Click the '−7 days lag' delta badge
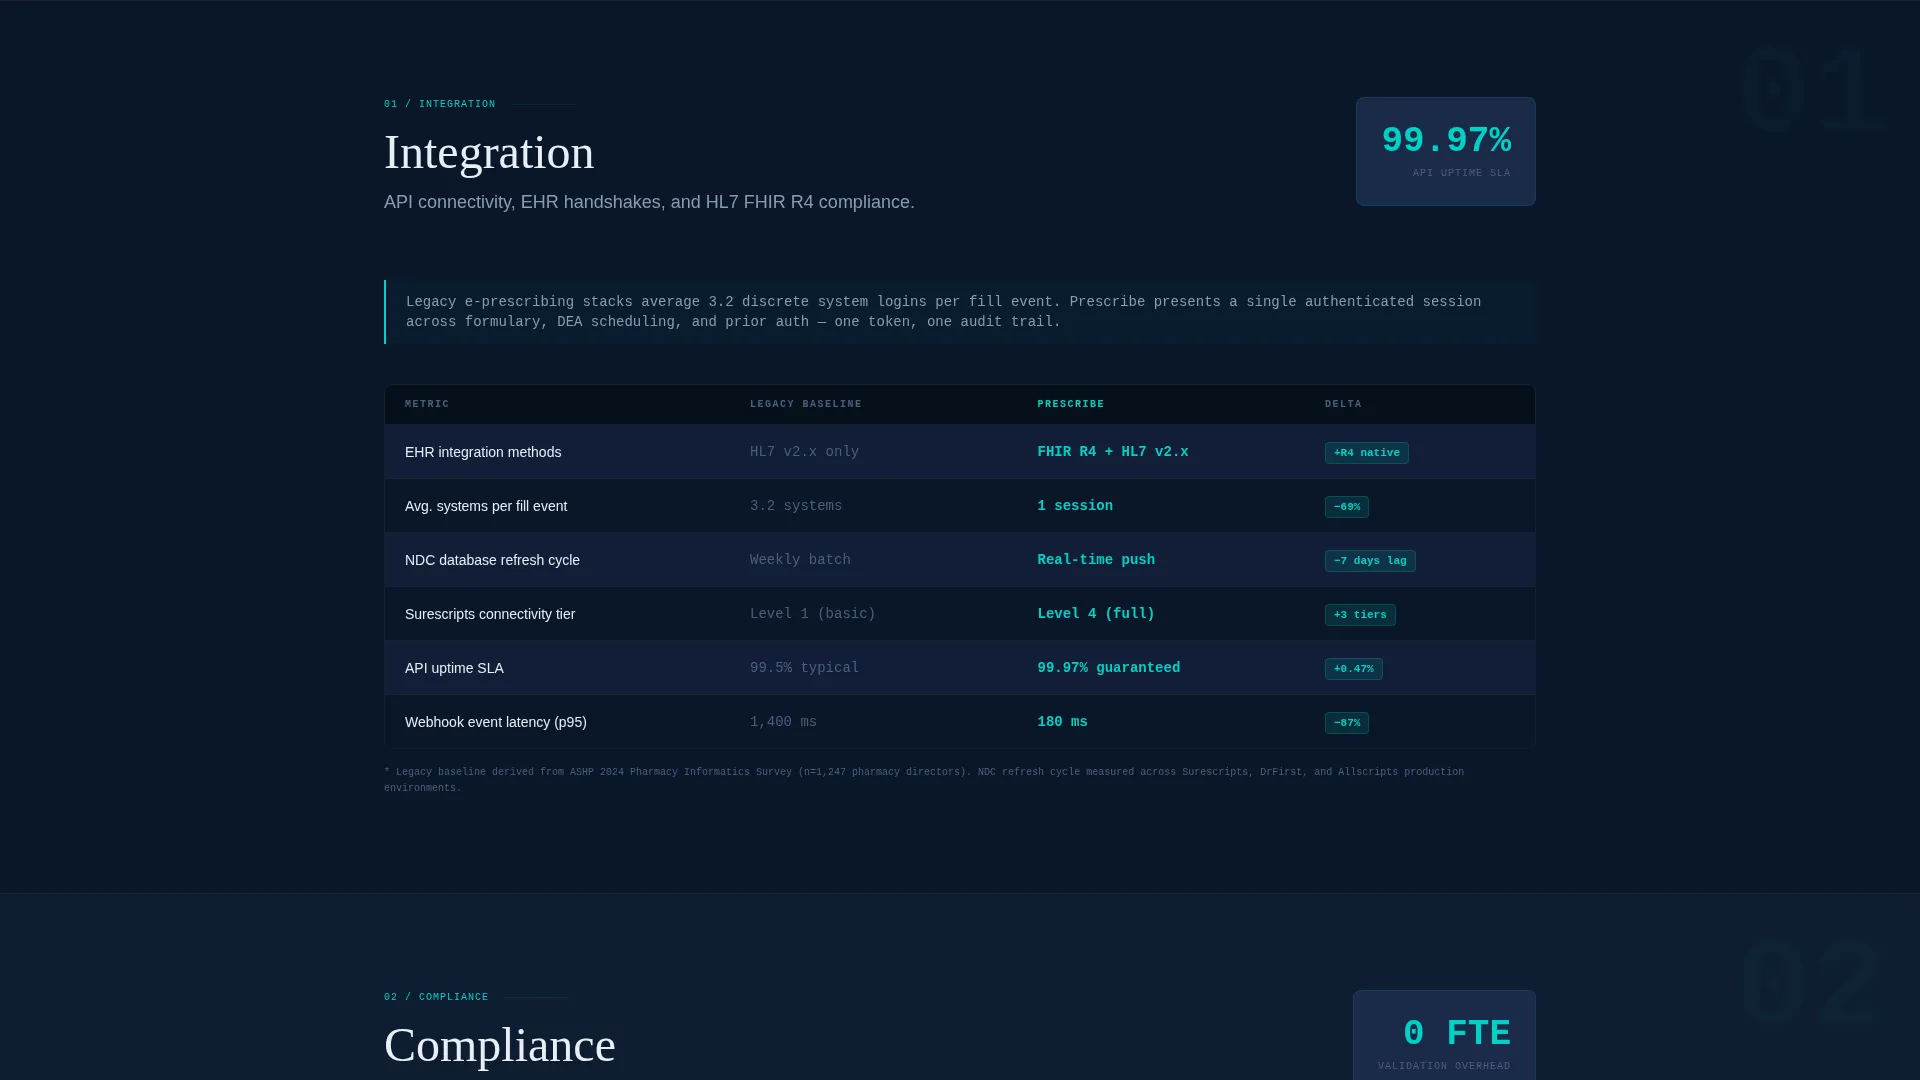 click(1370, 561)
